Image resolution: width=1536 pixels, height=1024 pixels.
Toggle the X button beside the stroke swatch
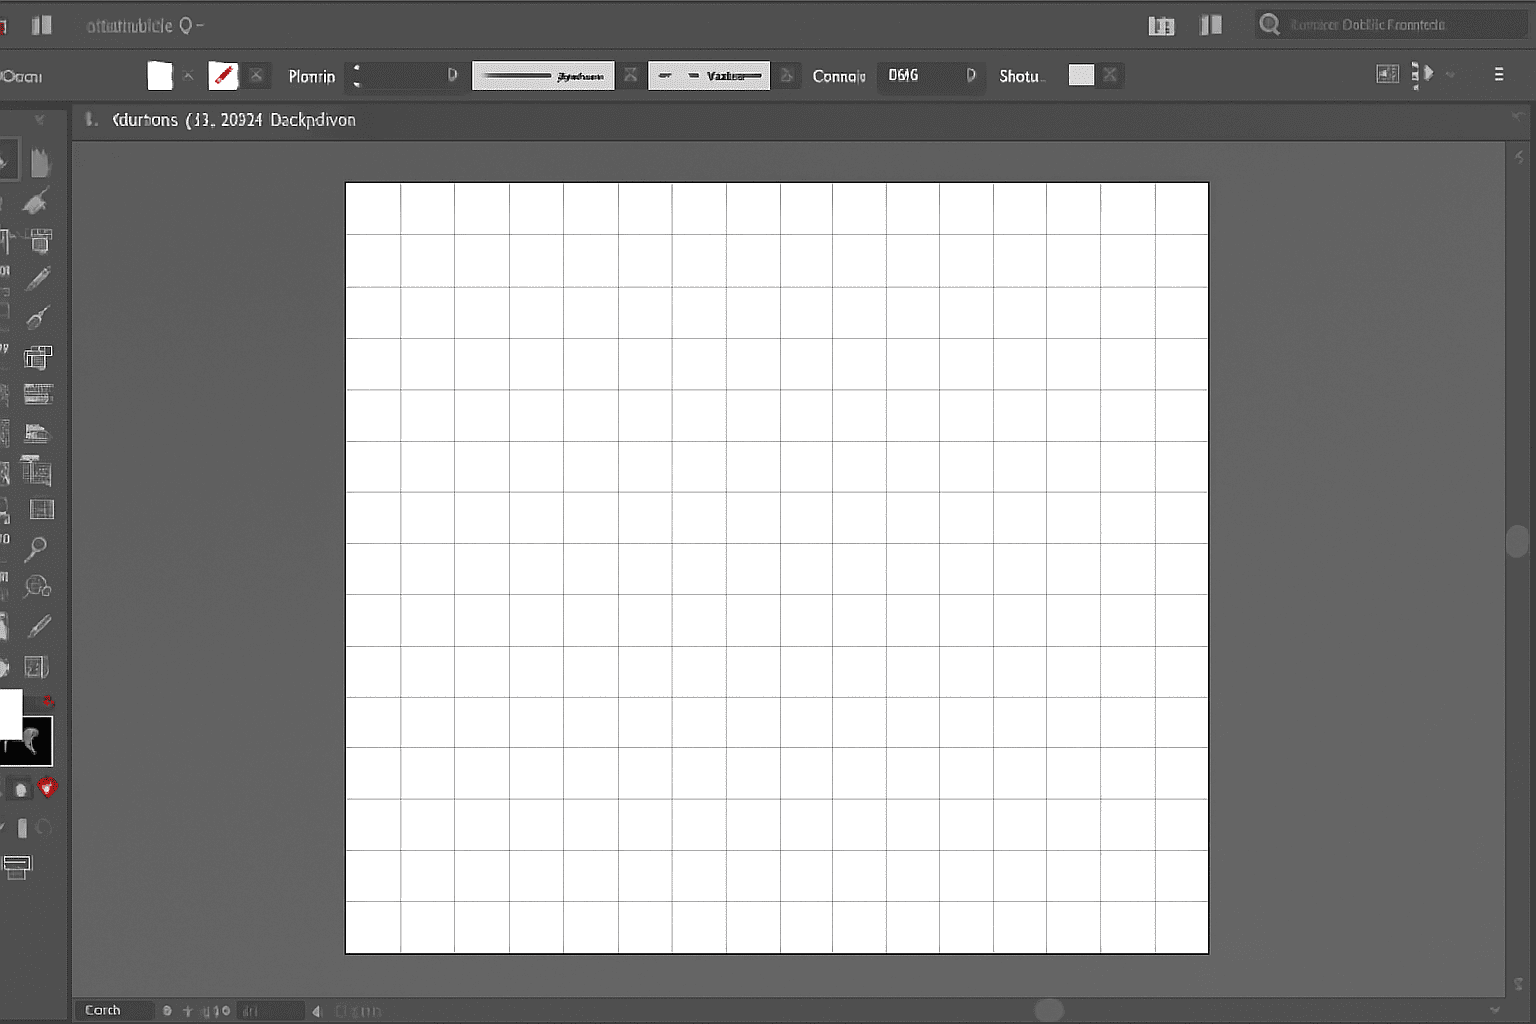[x=257, y=76]
